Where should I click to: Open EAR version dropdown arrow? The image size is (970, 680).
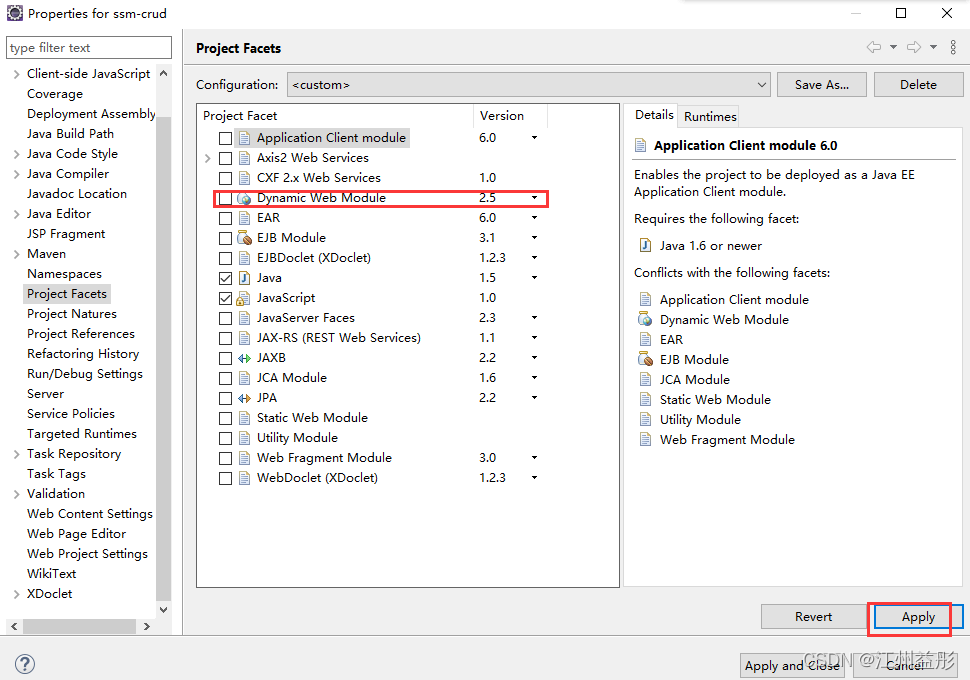[534, 218]
